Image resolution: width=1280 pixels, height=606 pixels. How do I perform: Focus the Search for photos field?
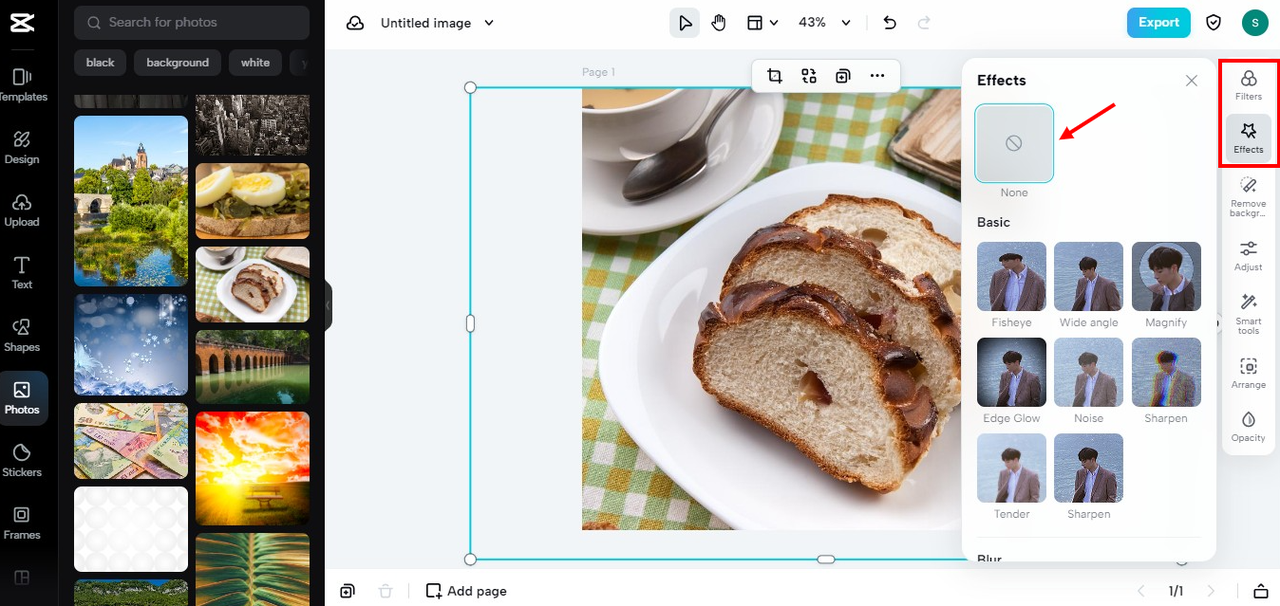pos(192,22)
